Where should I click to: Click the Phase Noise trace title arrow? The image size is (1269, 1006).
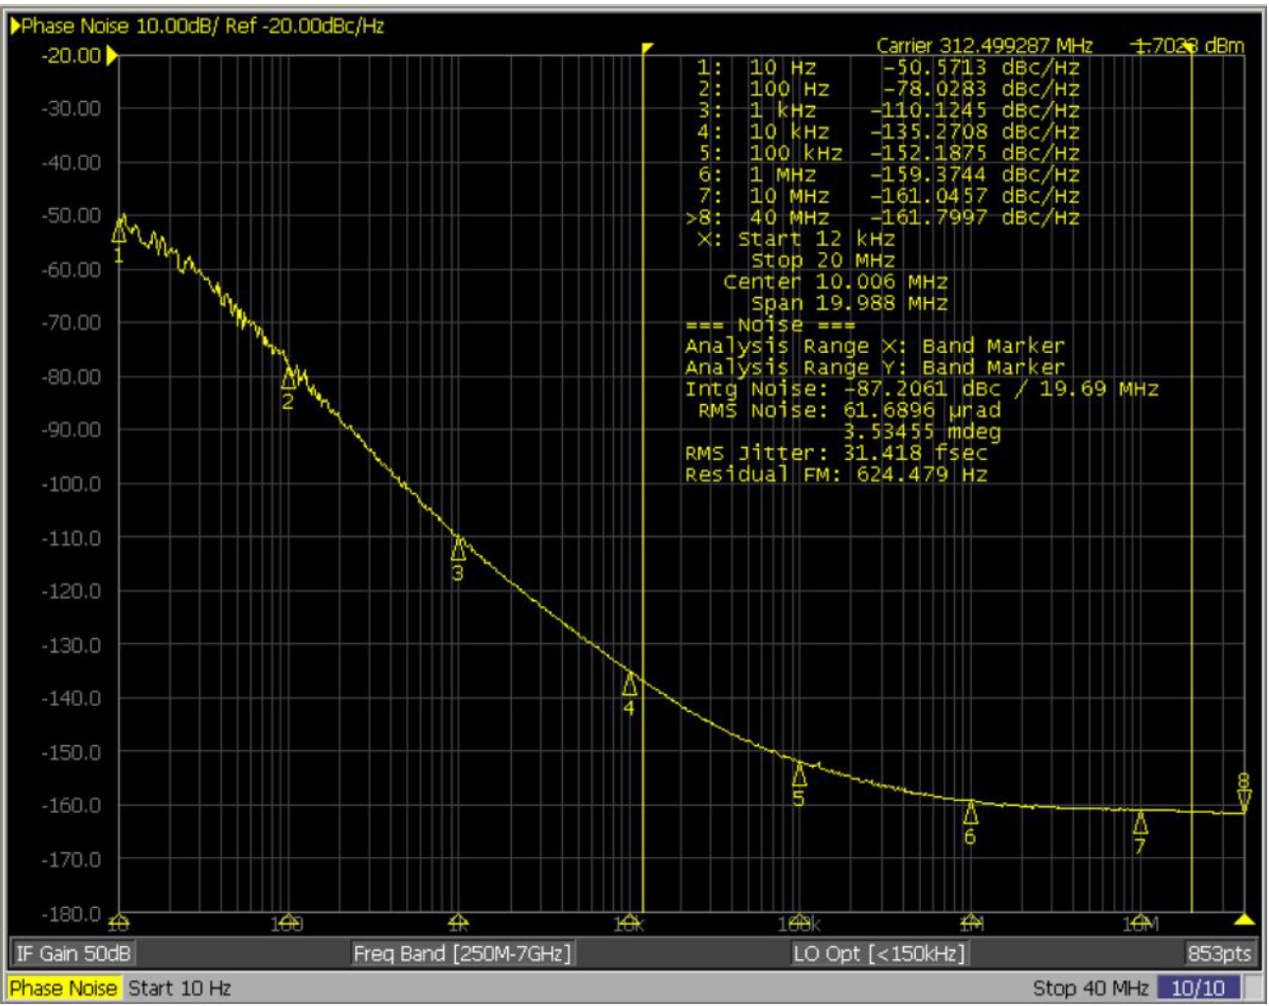click(15, 26)
